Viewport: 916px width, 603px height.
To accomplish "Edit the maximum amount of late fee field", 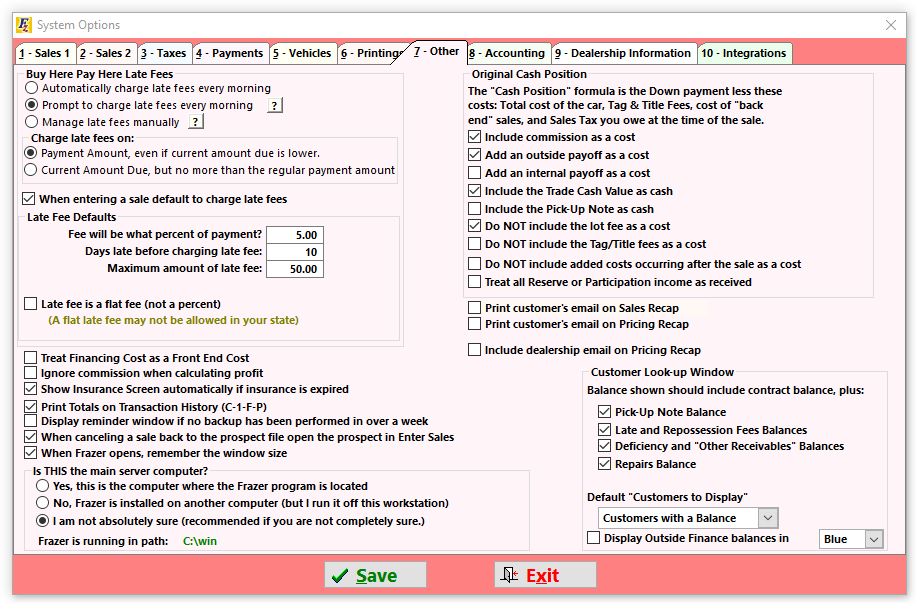I will [x=294, y=269].
